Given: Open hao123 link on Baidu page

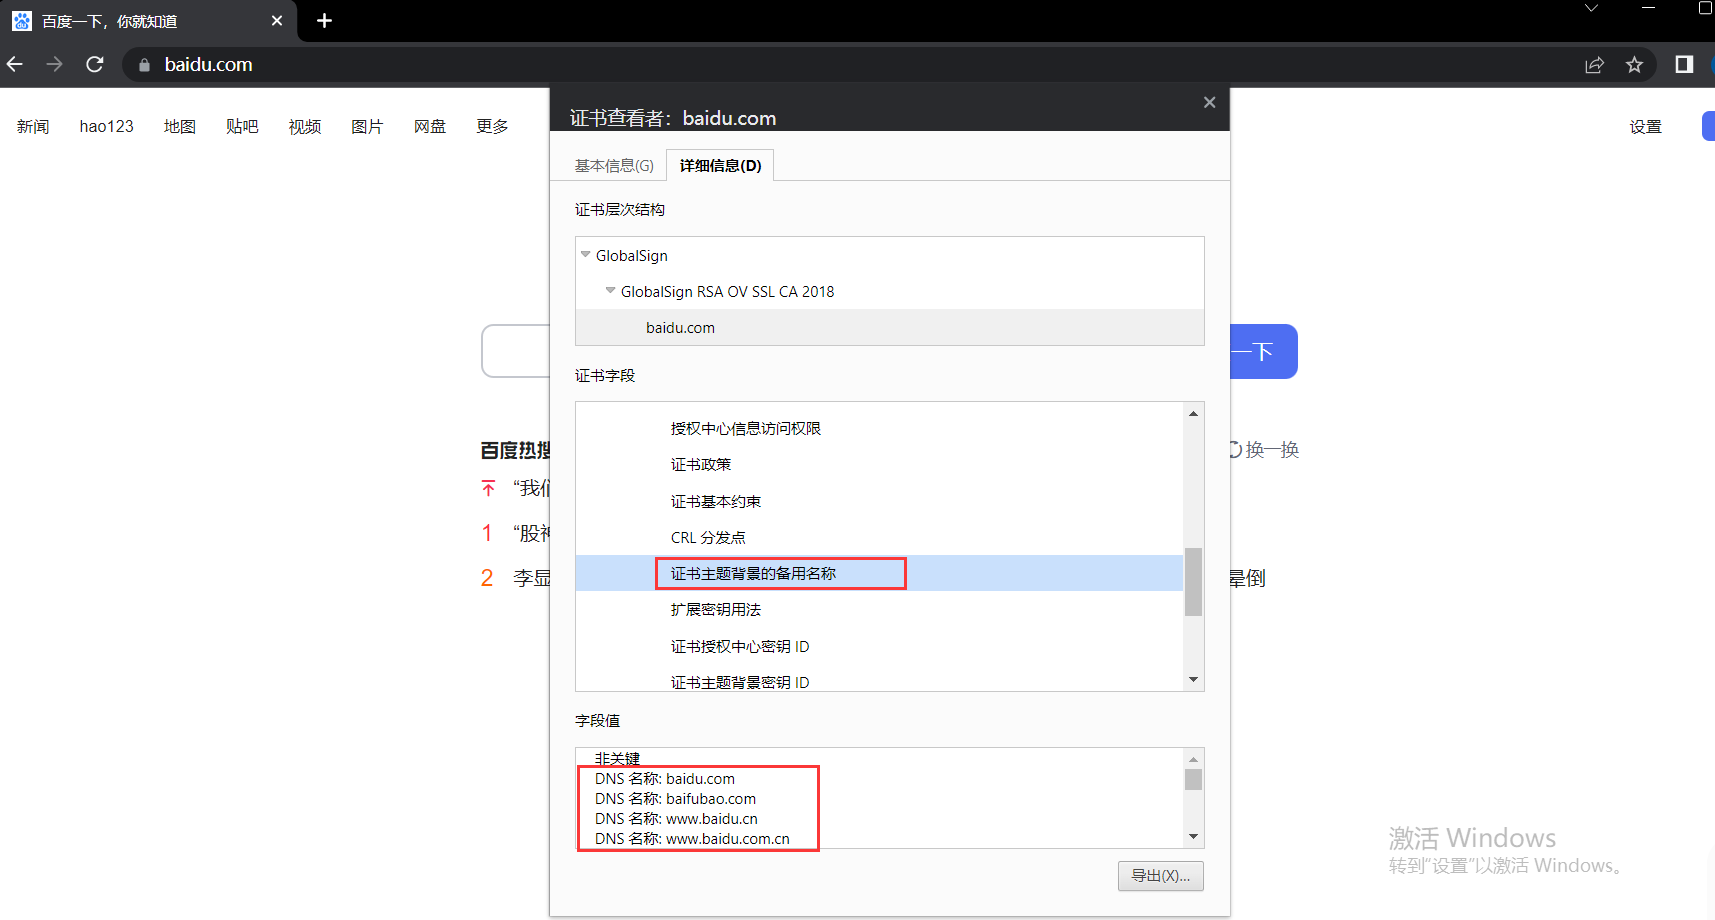Looking at the screenshot, I should (x=107, y=126).
